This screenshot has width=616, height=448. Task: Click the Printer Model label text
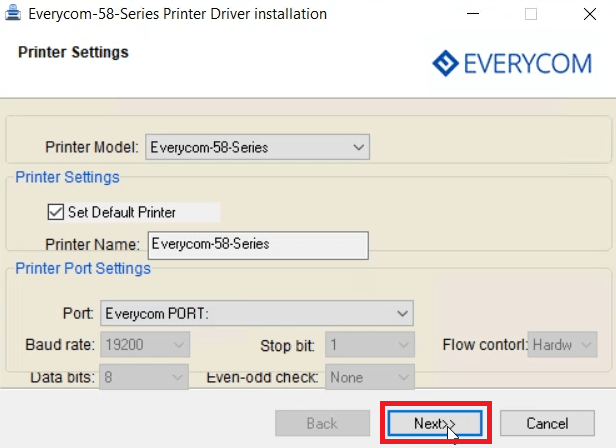click(91, 147)
